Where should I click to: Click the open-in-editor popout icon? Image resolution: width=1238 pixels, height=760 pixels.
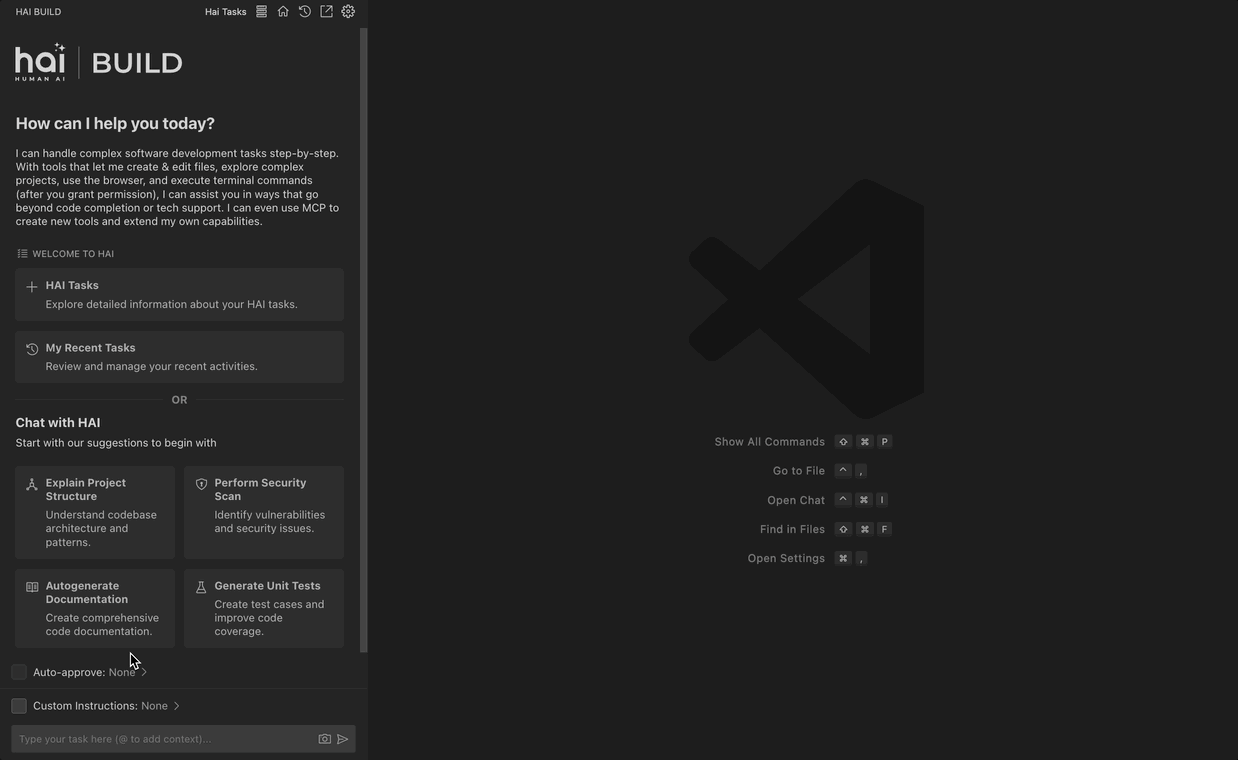(x=326, y=12)
